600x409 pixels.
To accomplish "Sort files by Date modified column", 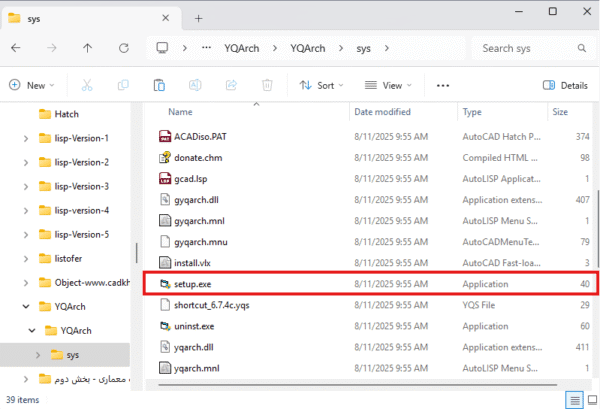I will tap(382, 112).
